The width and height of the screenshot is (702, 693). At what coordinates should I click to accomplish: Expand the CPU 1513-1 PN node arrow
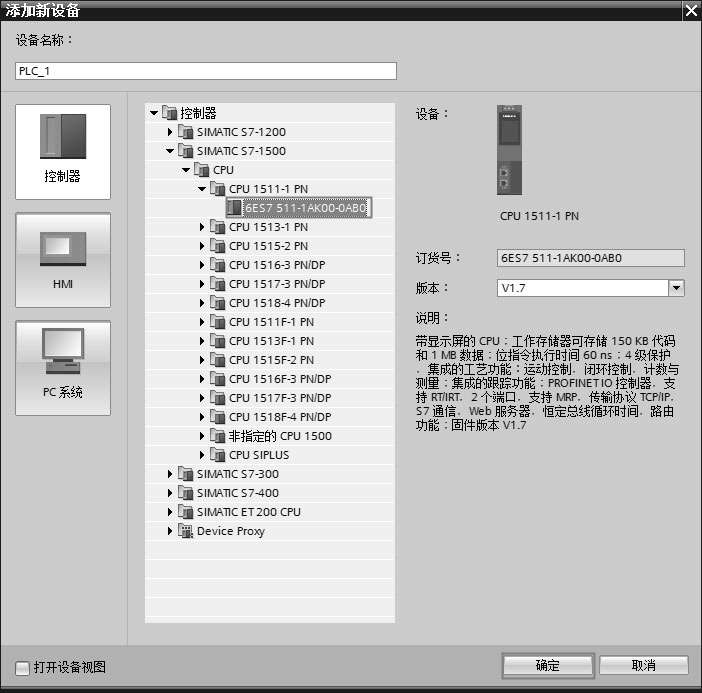(202, 227)
